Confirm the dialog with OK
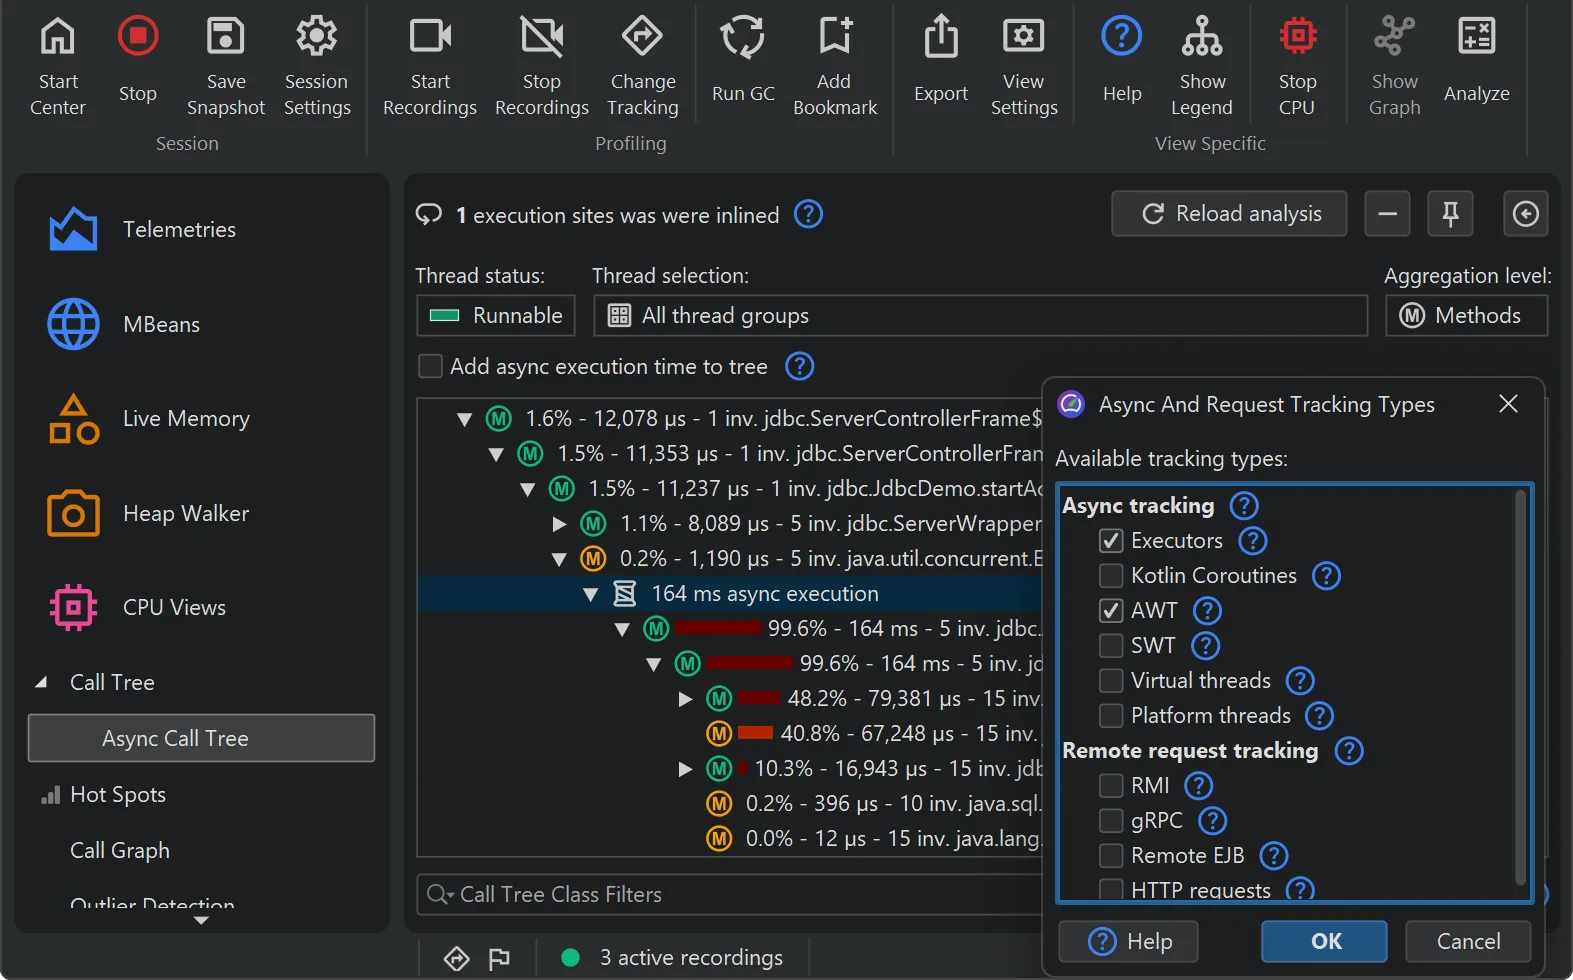1573x980 pixels. pyautogui.click(x=1325, y=941)
